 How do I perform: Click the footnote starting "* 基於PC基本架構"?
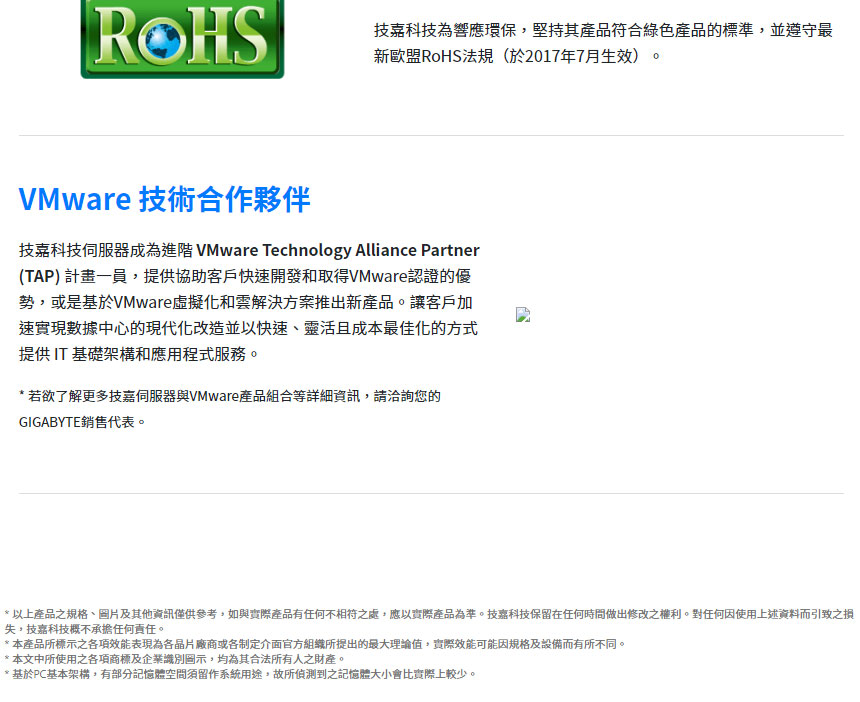[x=241, y=673]
